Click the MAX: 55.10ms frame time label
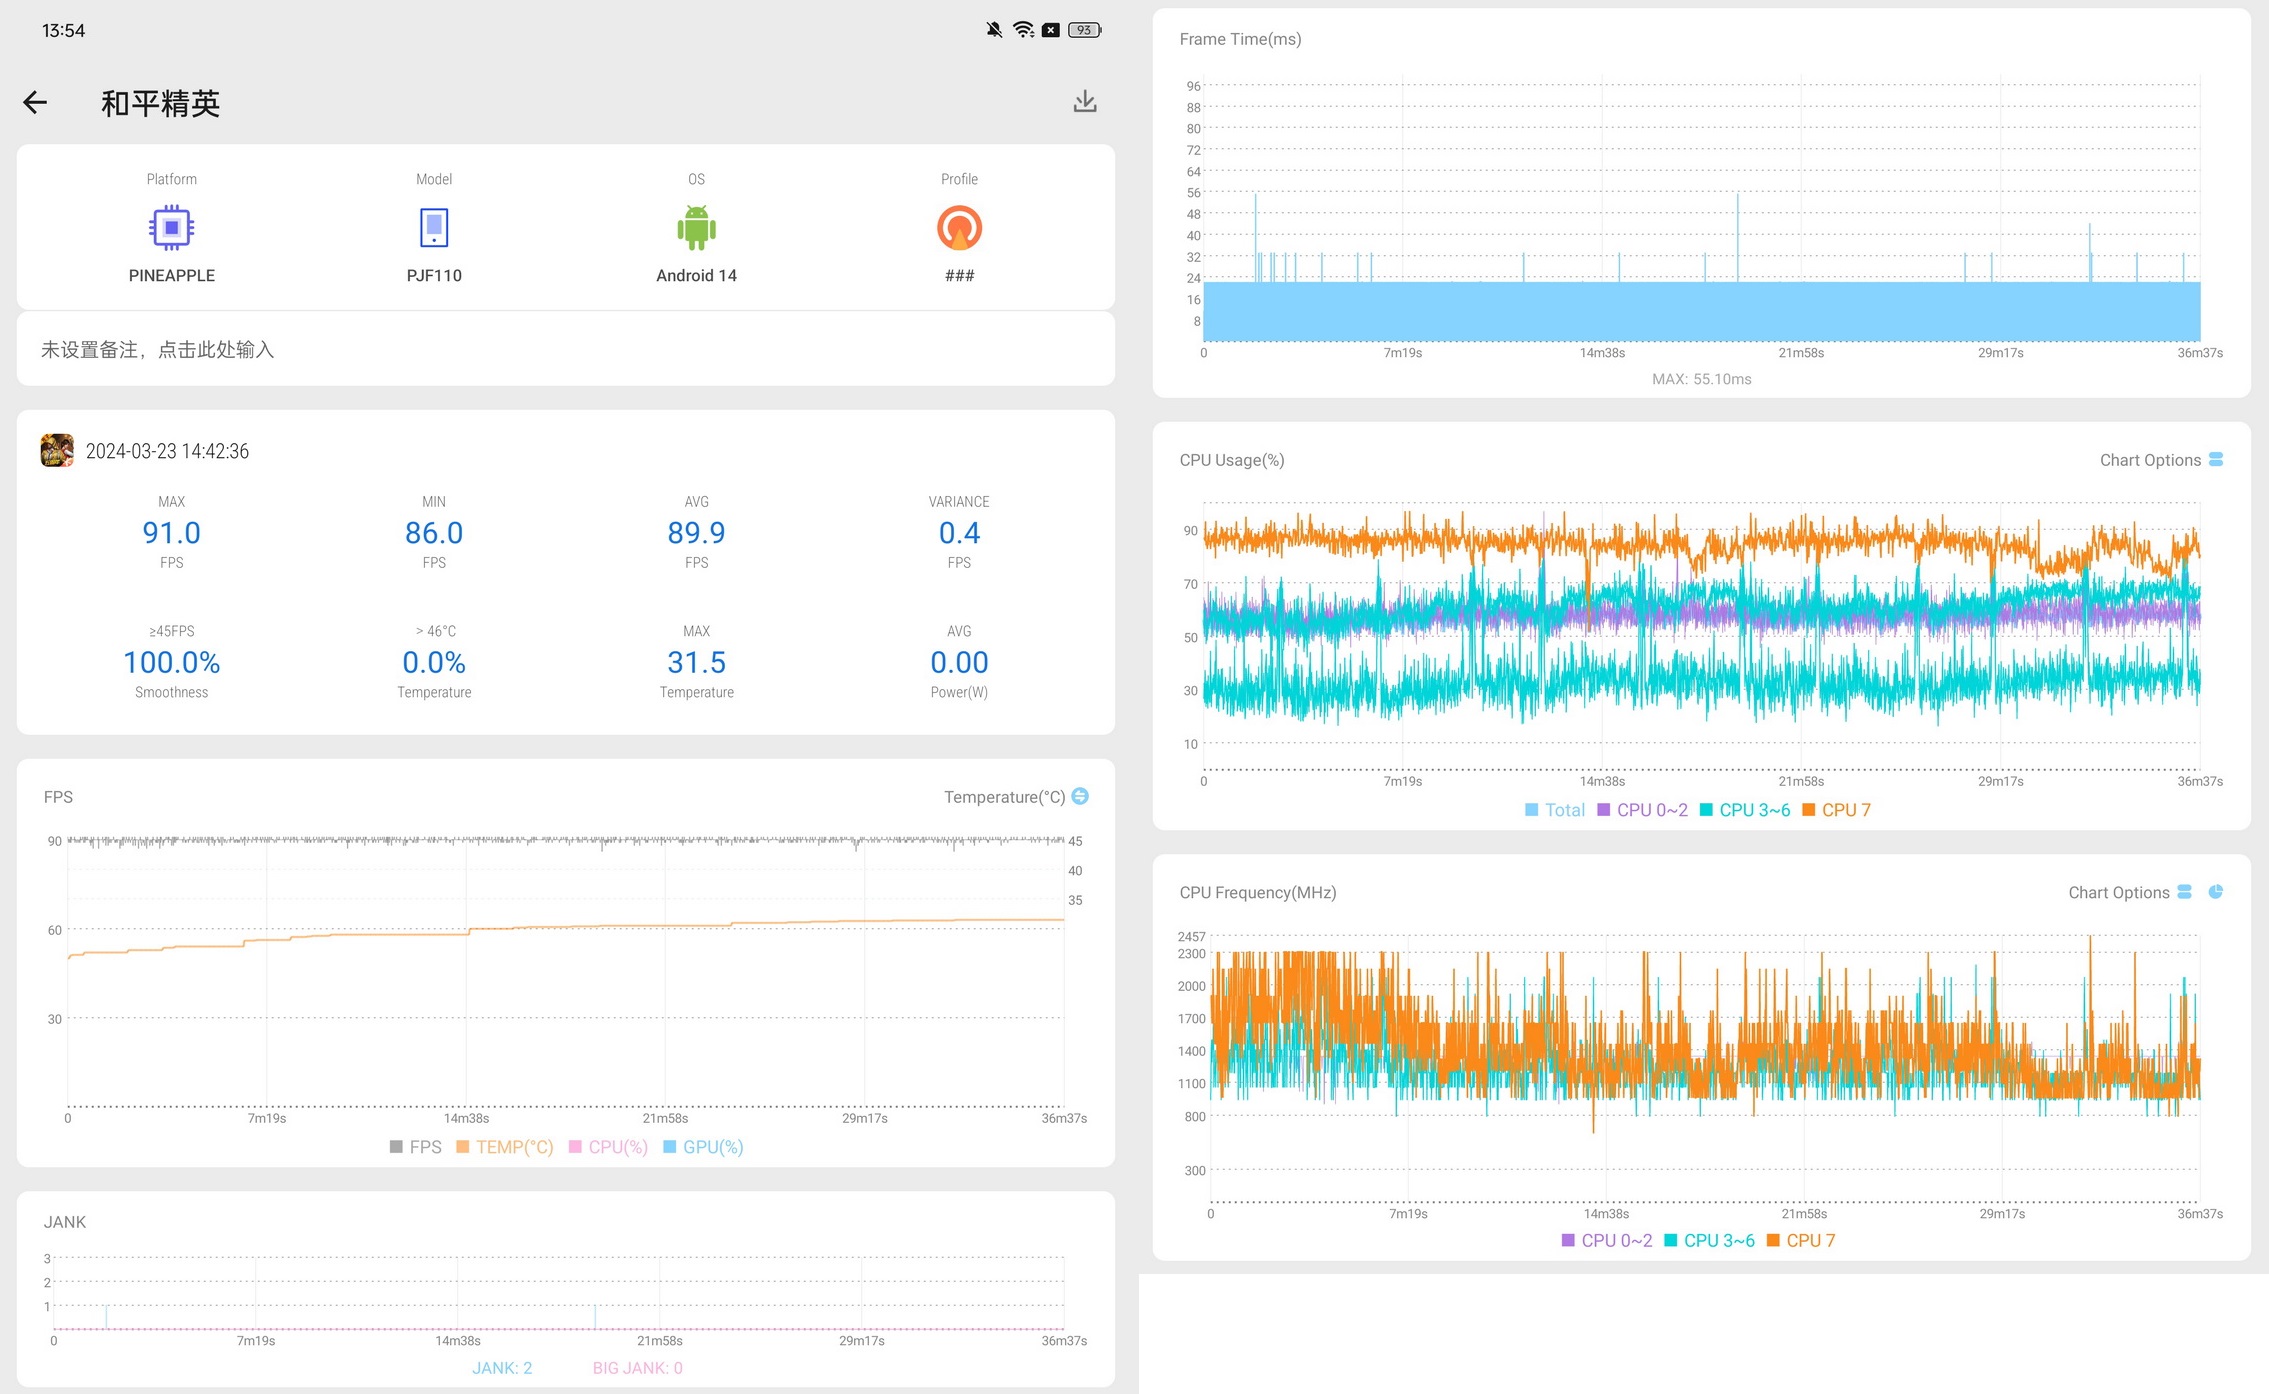 (x=1701, y=379)
